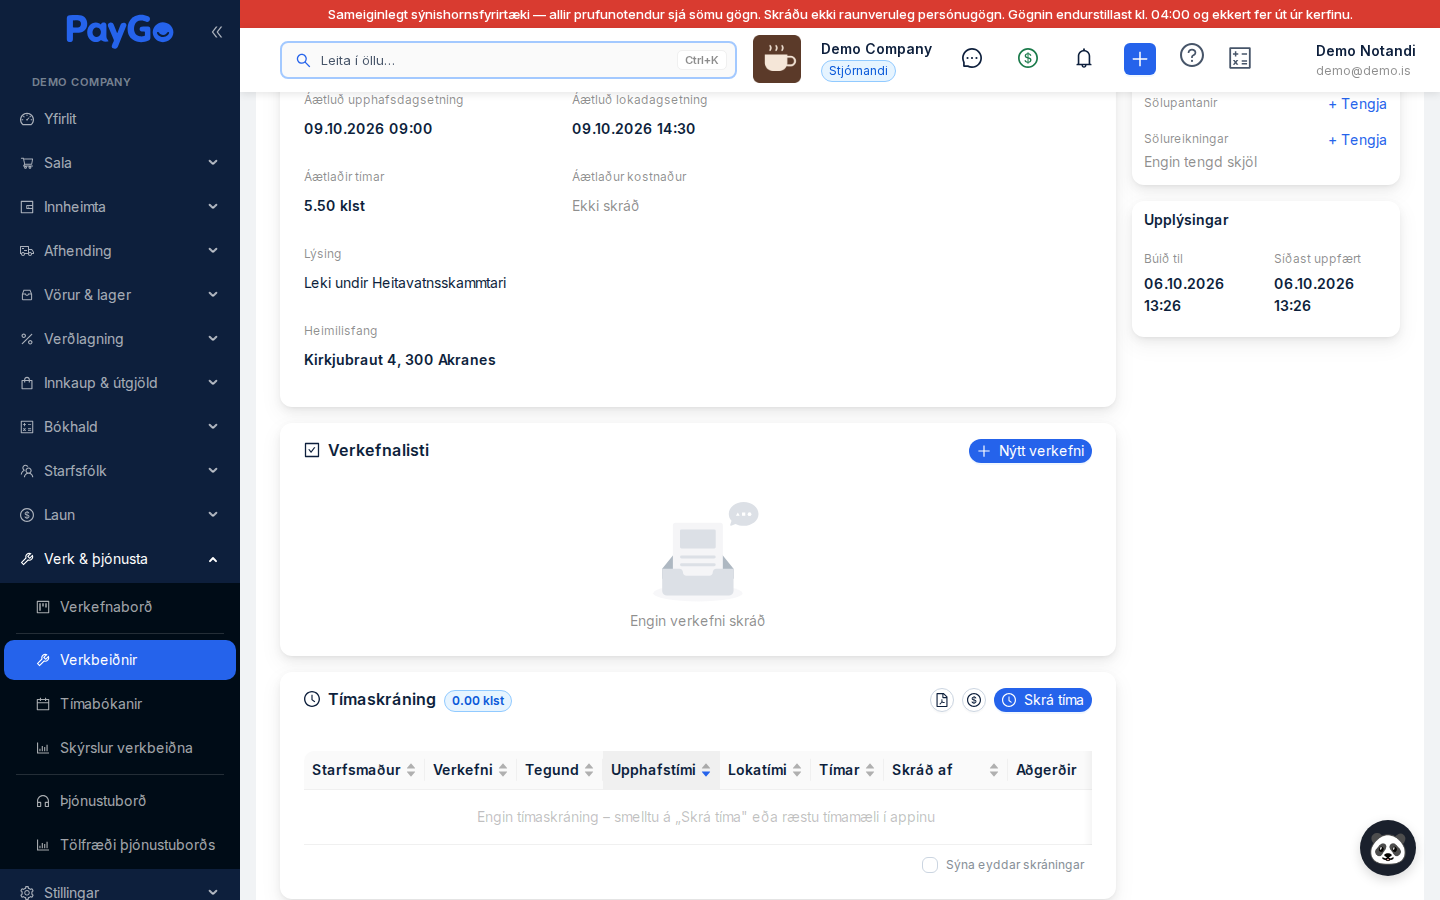Expand the Afhending menu section

tap(120, 251)
